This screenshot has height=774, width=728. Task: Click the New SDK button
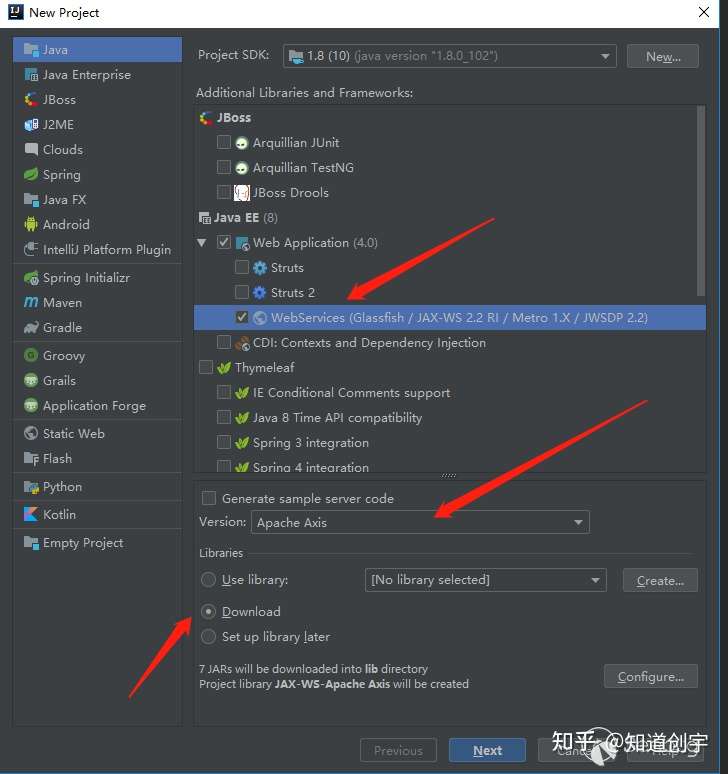pos(662,56)
